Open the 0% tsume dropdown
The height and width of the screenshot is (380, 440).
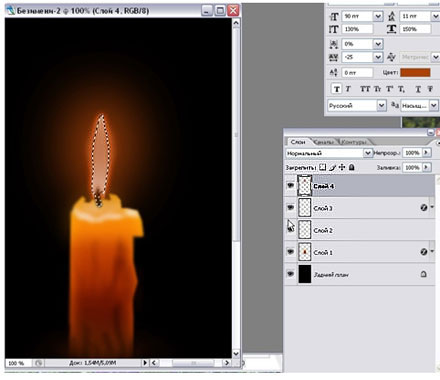(378, 44)
